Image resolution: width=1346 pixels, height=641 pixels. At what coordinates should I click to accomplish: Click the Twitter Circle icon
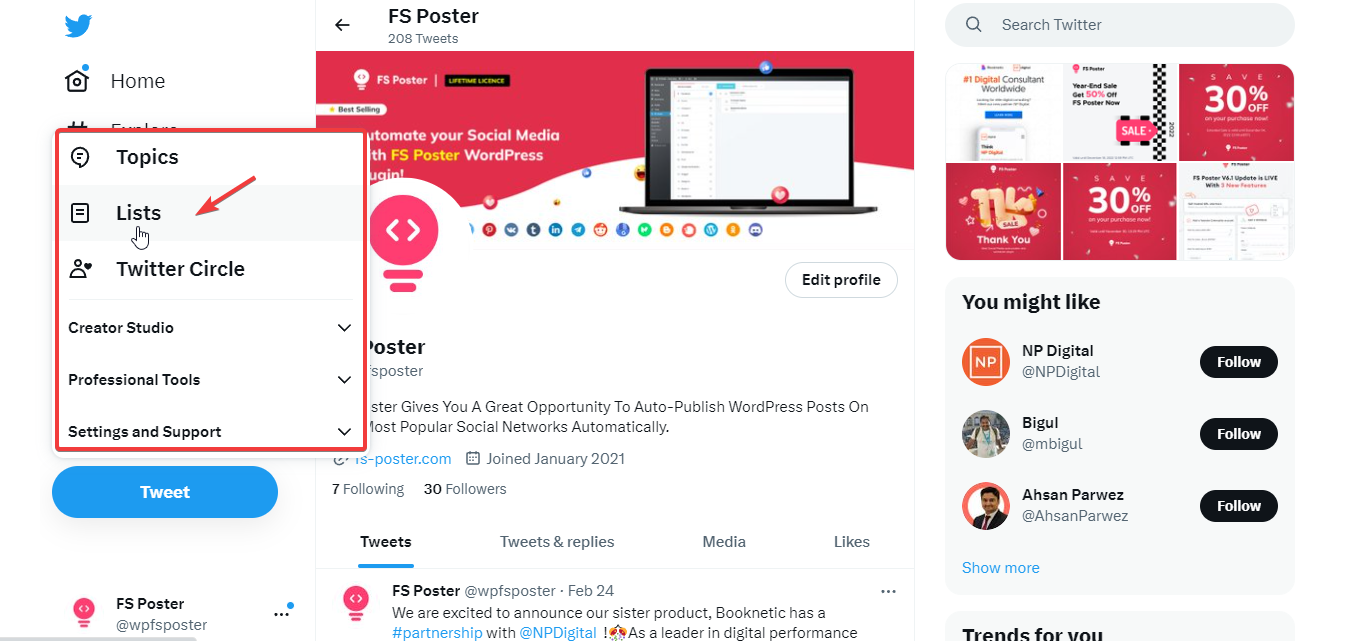pyautogui.click(x=80, y=269)
